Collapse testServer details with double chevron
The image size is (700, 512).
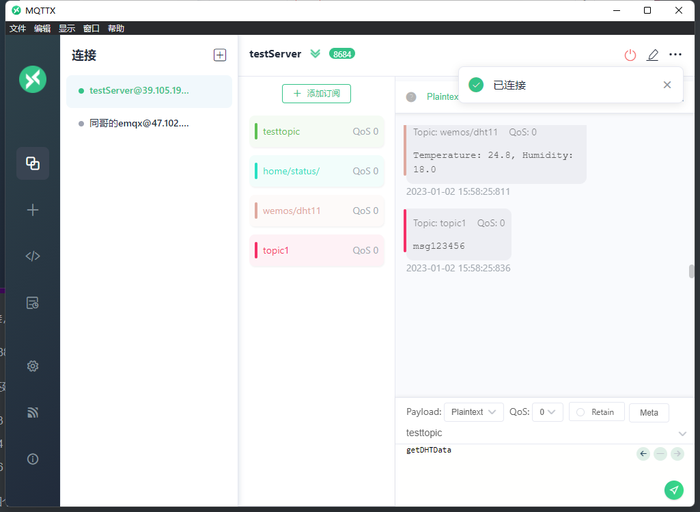click(x=315, y=54)
